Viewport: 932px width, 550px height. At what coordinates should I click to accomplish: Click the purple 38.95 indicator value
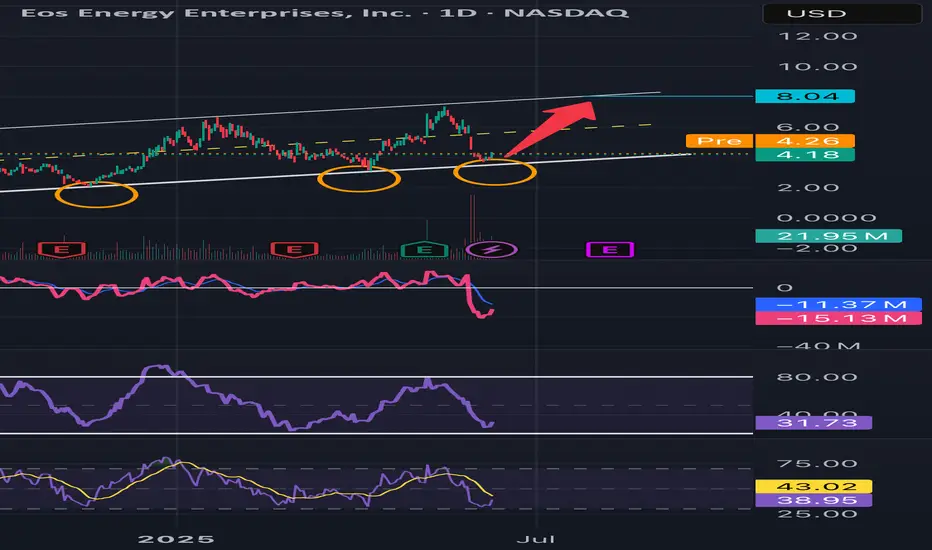[813, 500]
